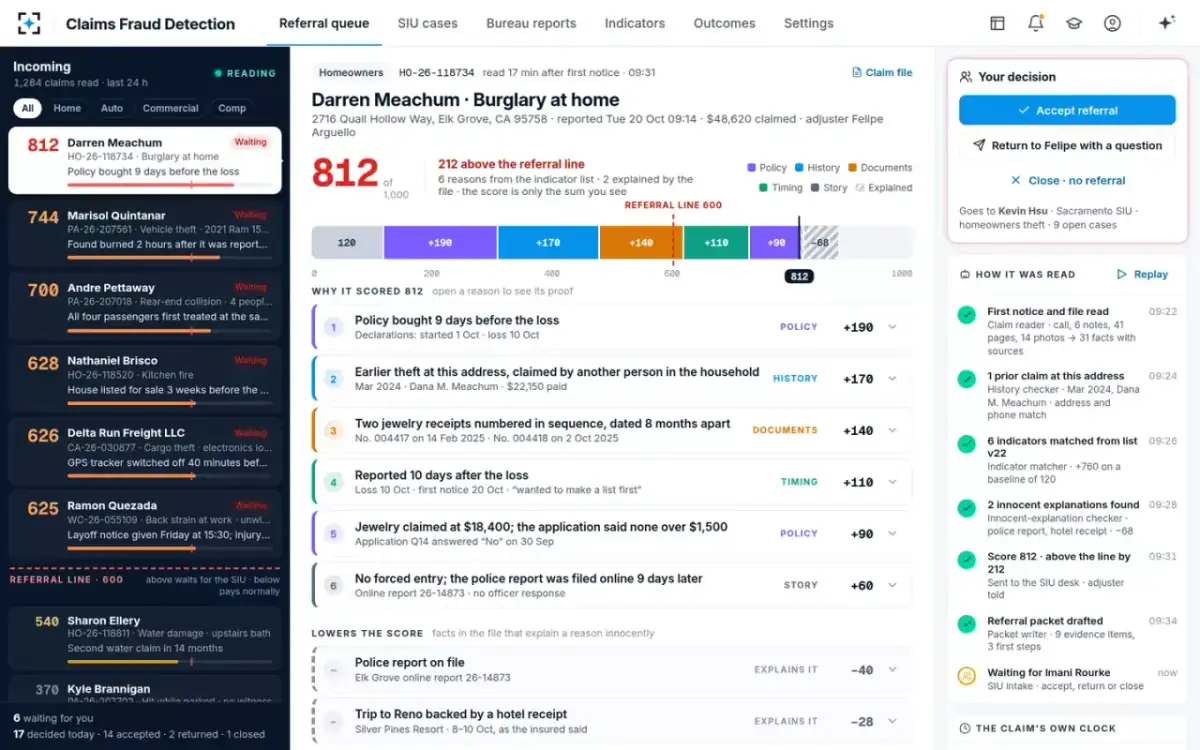Click the X icon on Close no referral
The height and width of the screenshot is (750, 1200).
tap(1016, 181)
